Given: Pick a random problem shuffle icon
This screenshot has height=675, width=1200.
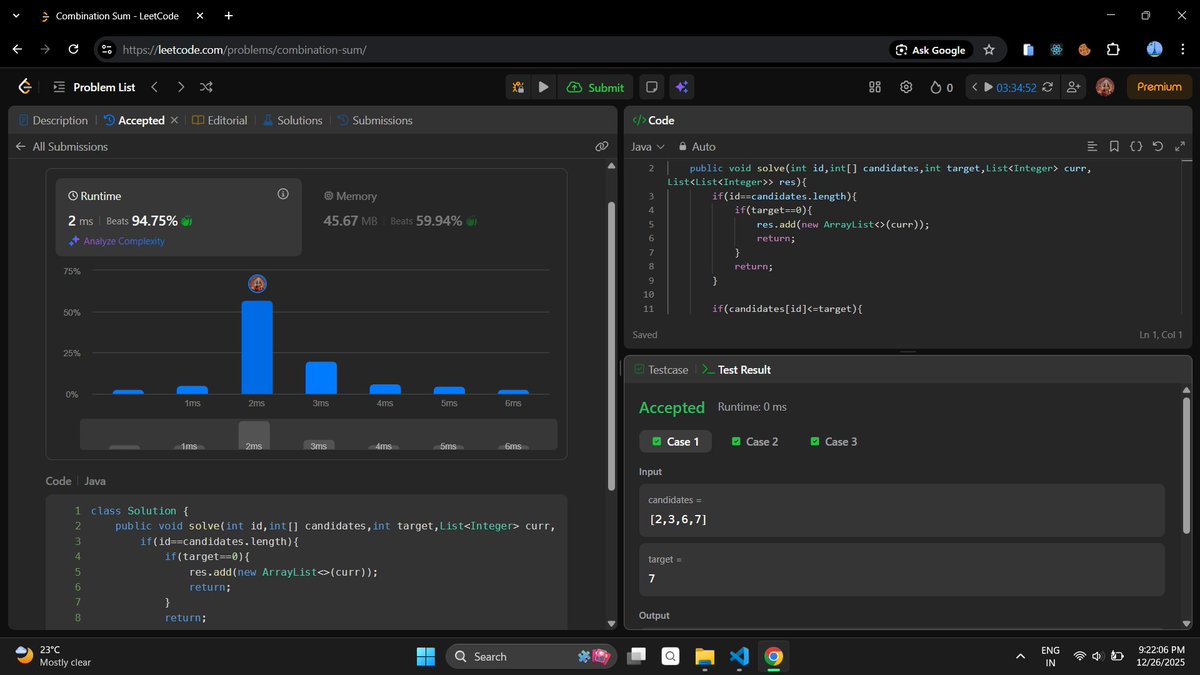Looking at the screenshot, I should point(206,87).
